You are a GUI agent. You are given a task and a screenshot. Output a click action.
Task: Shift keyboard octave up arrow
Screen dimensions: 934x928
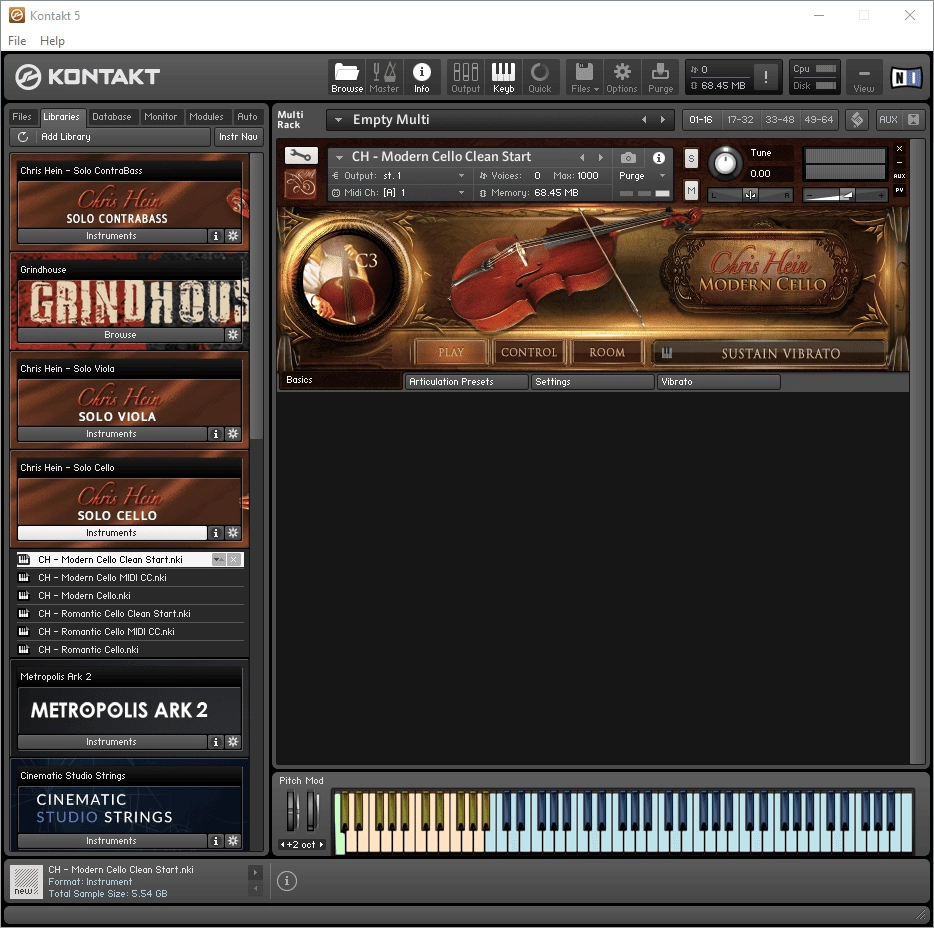click(321, 844)
